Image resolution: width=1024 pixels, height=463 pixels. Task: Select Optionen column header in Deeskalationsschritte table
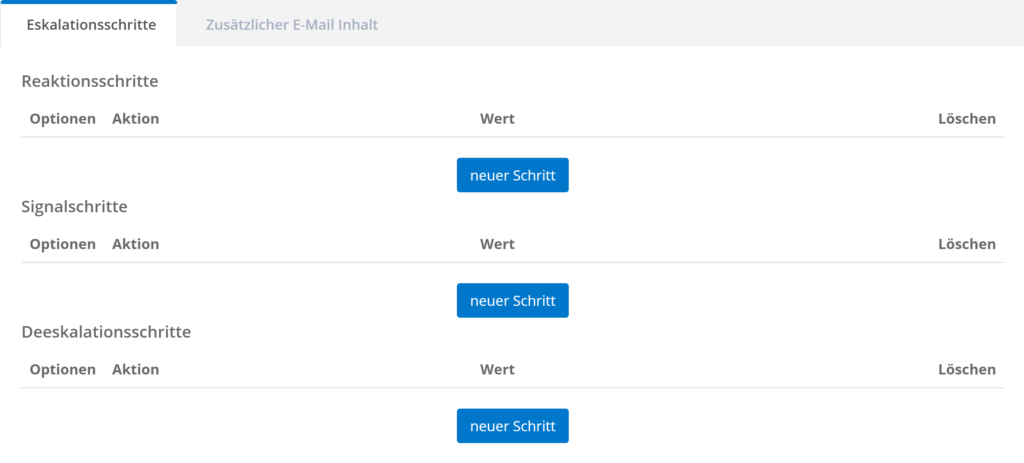63,370
